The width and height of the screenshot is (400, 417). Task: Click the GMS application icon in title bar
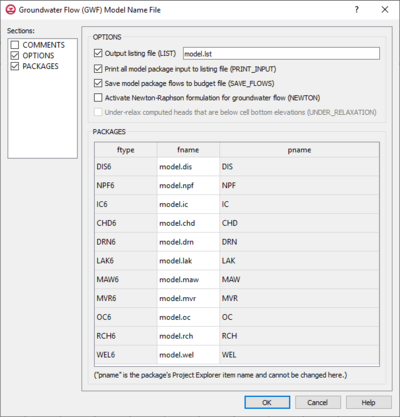pyautogui.click(x=11, y=10)
